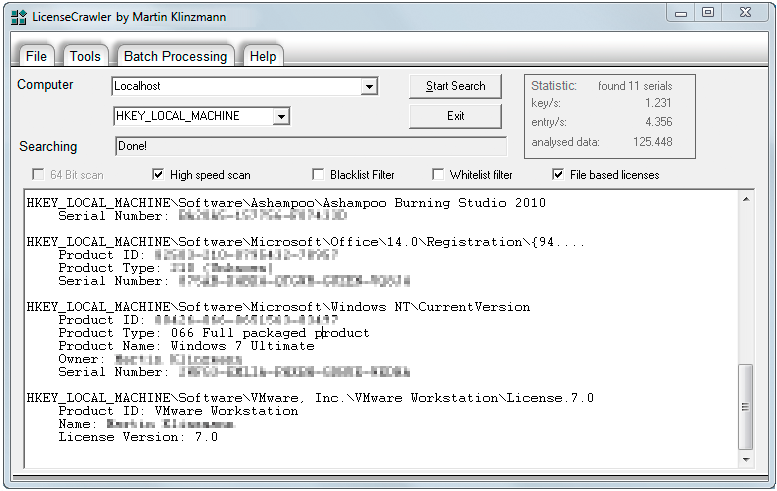The width and height of the screenshot is (777, 491).
Task: Open the File tab
Action: [36, 56]
